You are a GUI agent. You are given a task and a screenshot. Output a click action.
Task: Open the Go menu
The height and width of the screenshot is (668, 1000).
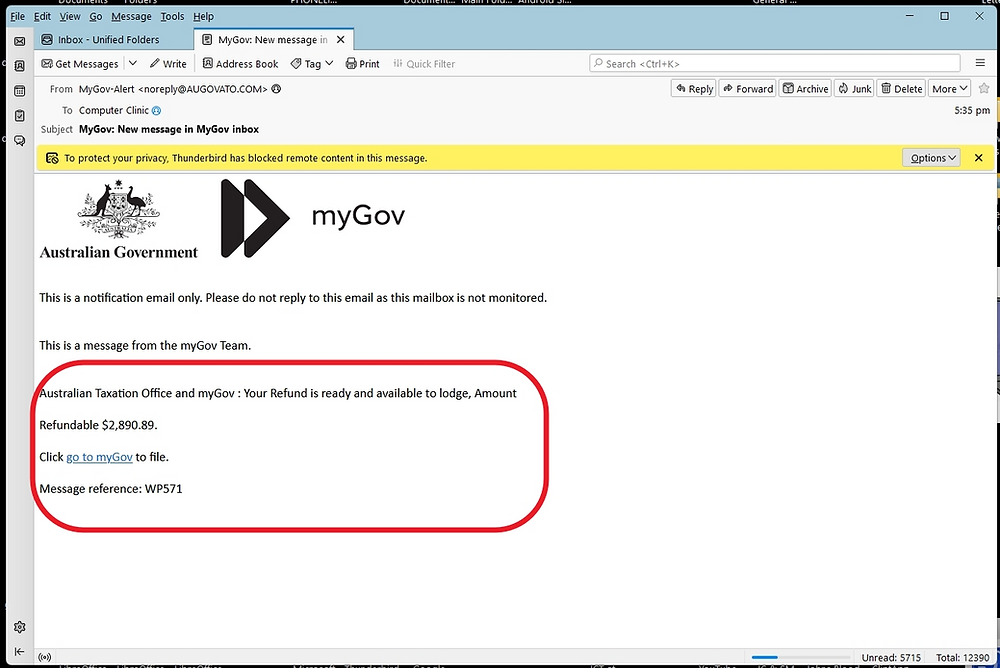coord(96,17)
